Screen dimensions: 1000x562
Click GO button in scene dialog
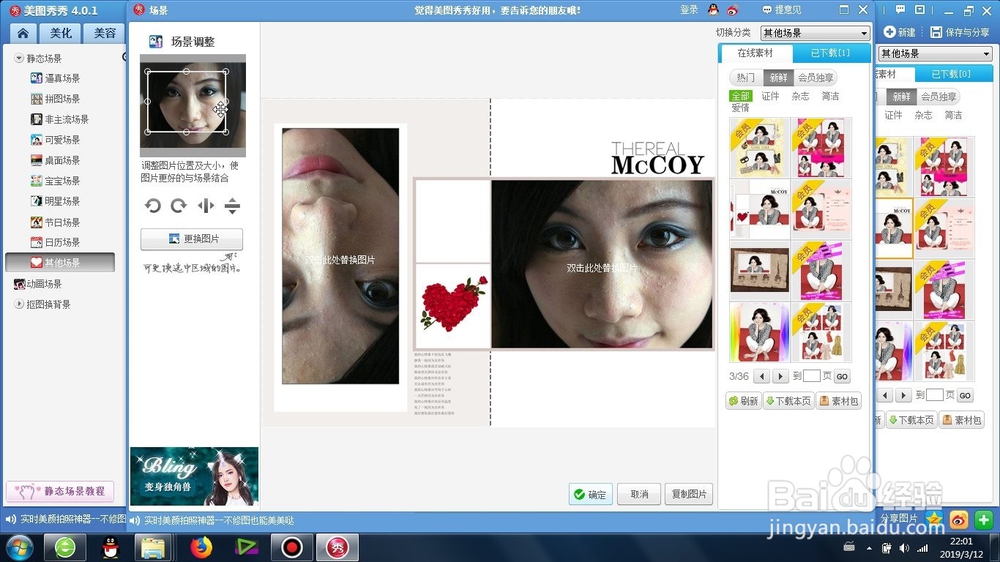[x=842, y=376]
